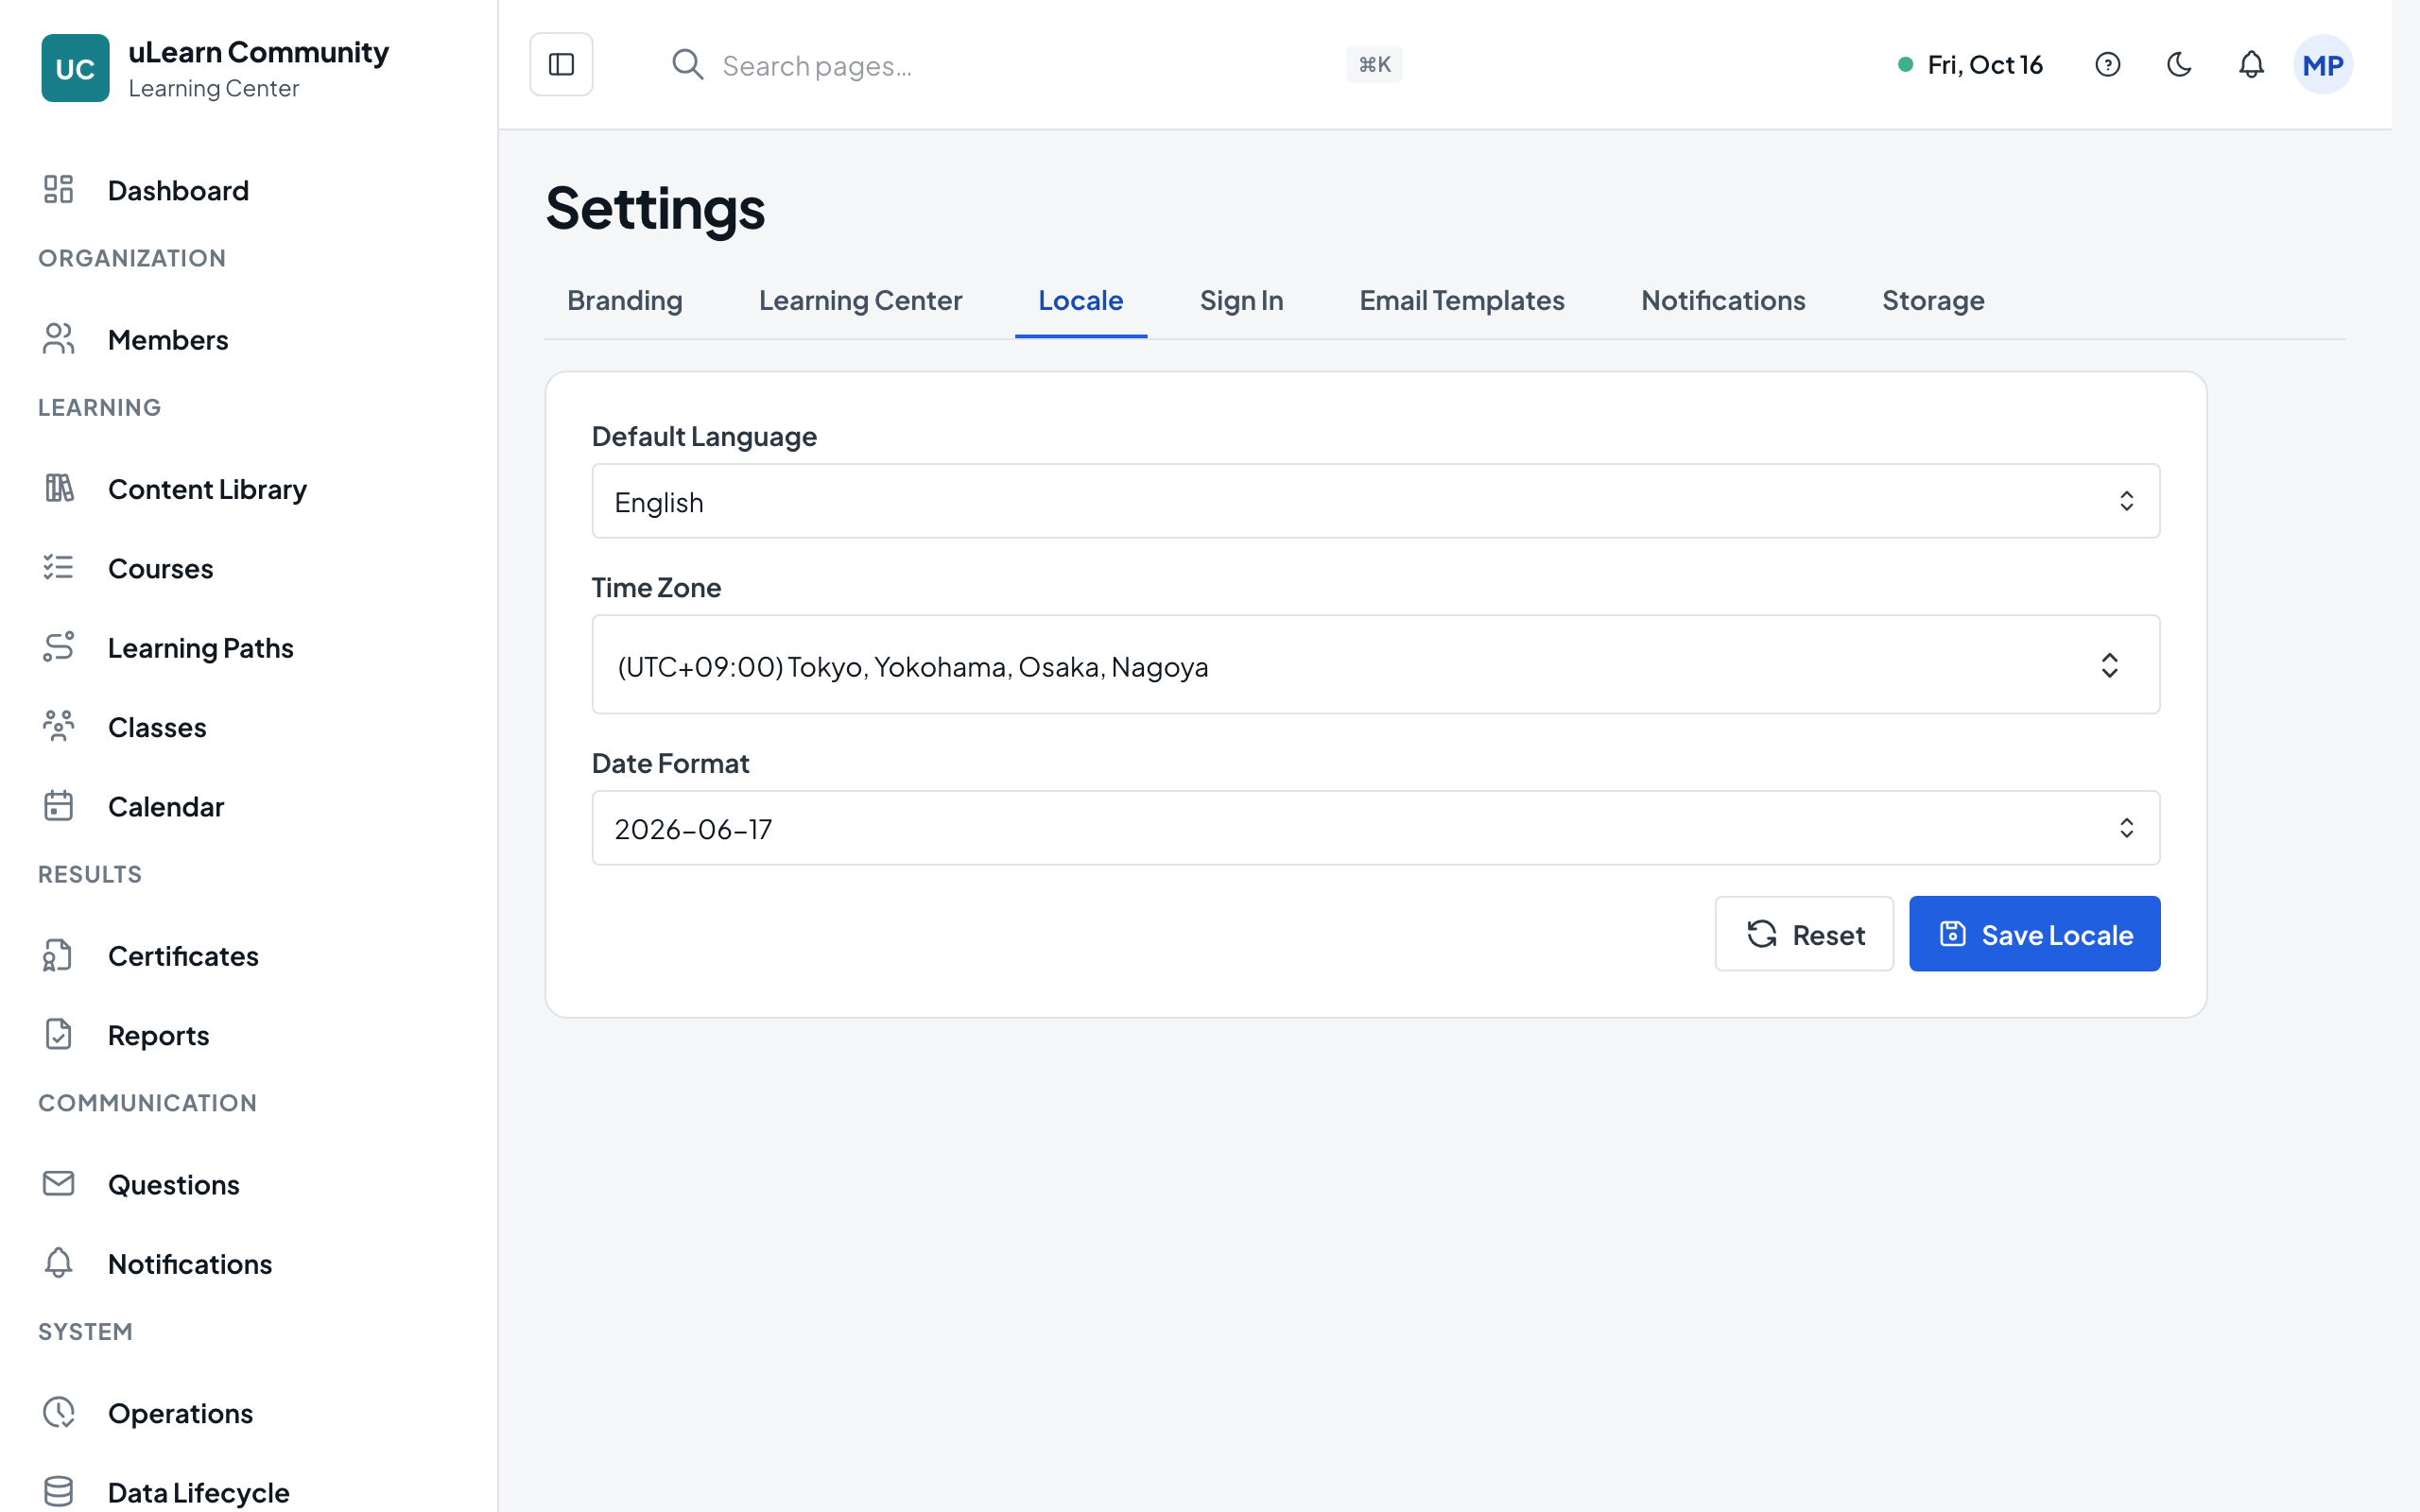
Task: Click the uLearn Community title
Action: [x=258, y=52]
